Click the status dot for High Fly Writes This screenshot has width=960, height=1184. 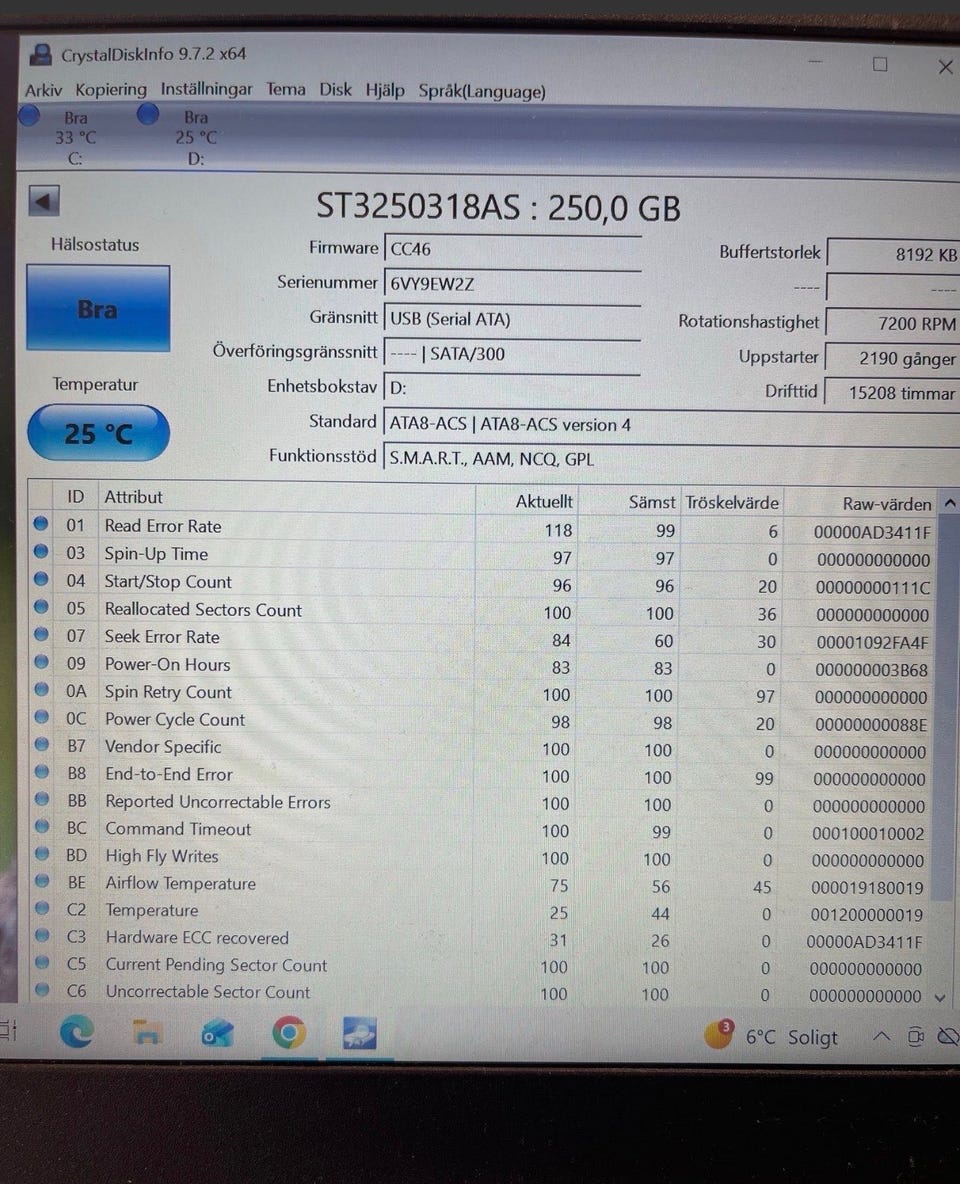42,853
